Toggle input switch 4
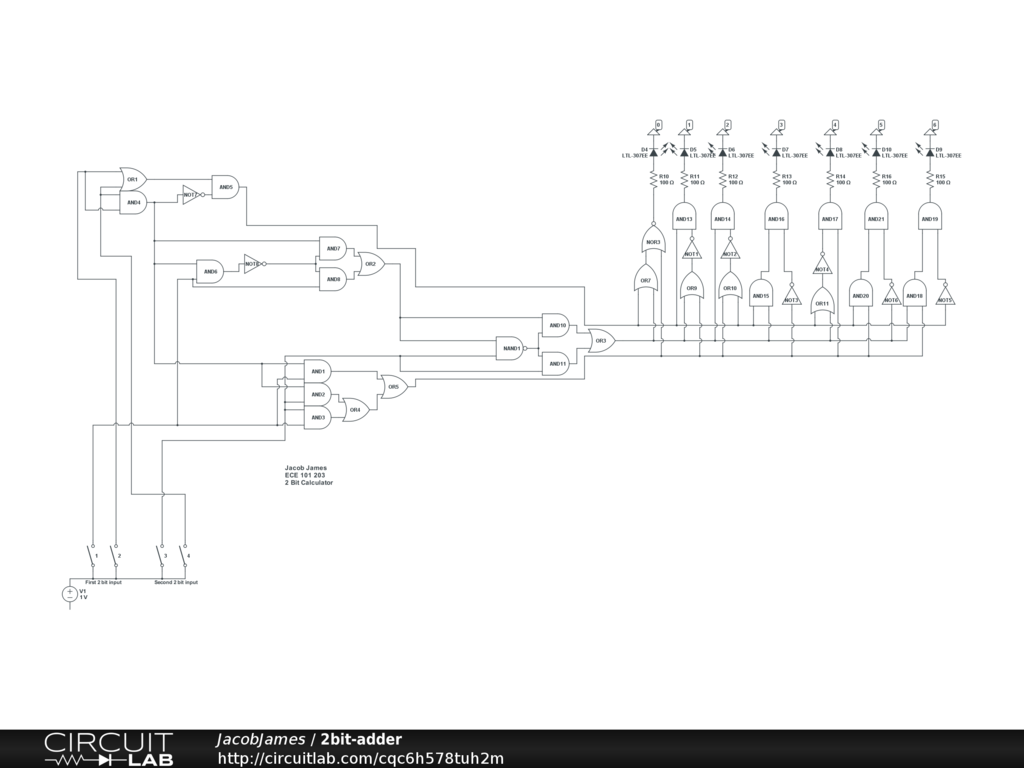This screenshot has width=1024, height=768. point(184,553)
